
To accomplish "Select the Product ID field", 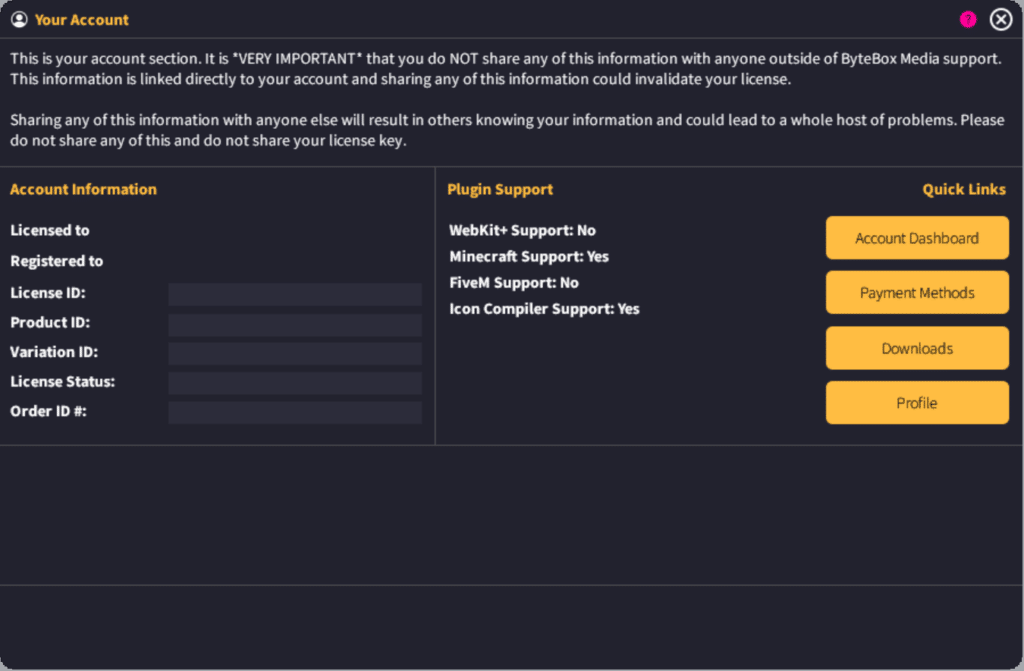I will tap(294, 323).
